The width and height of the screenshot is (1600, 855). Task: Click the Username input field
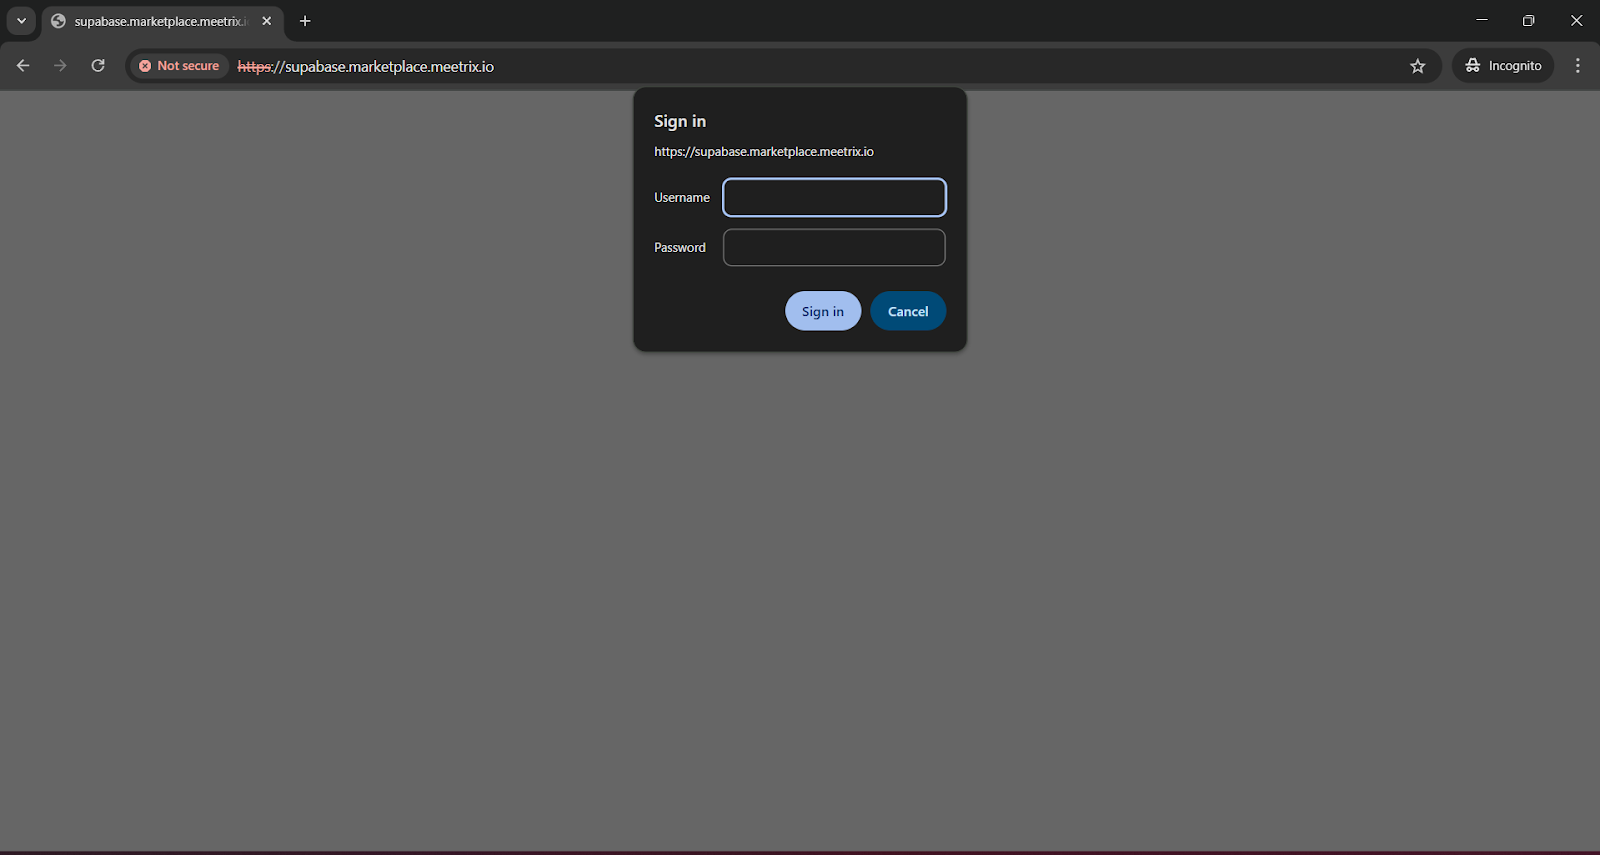click(834, 197)
